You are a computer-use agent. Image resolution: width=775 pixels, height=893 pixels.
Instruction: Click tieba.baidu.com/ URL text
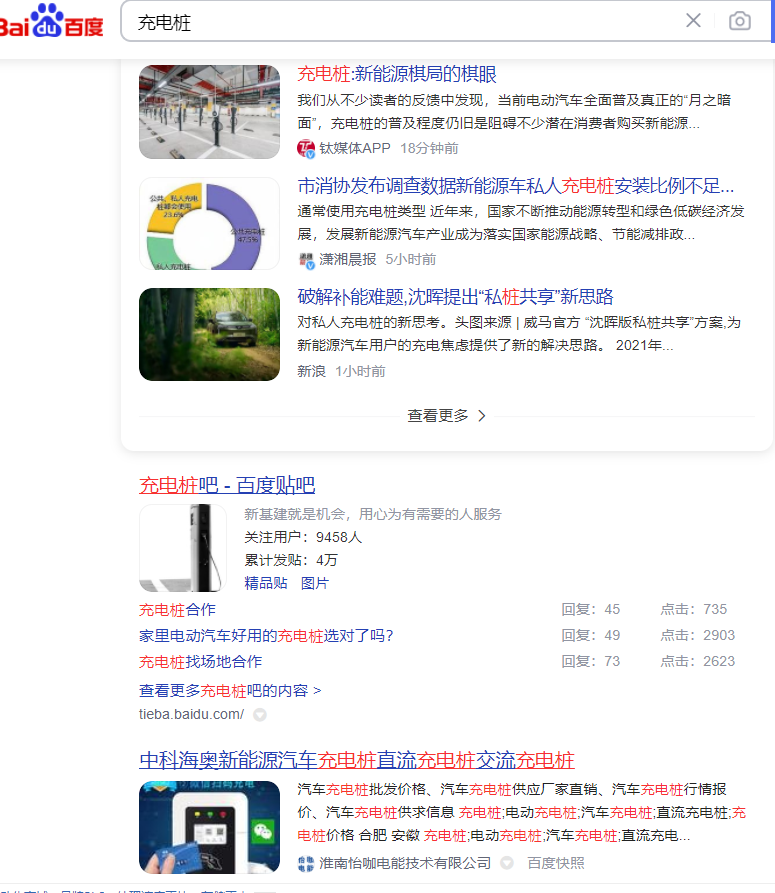click(191, 714)
